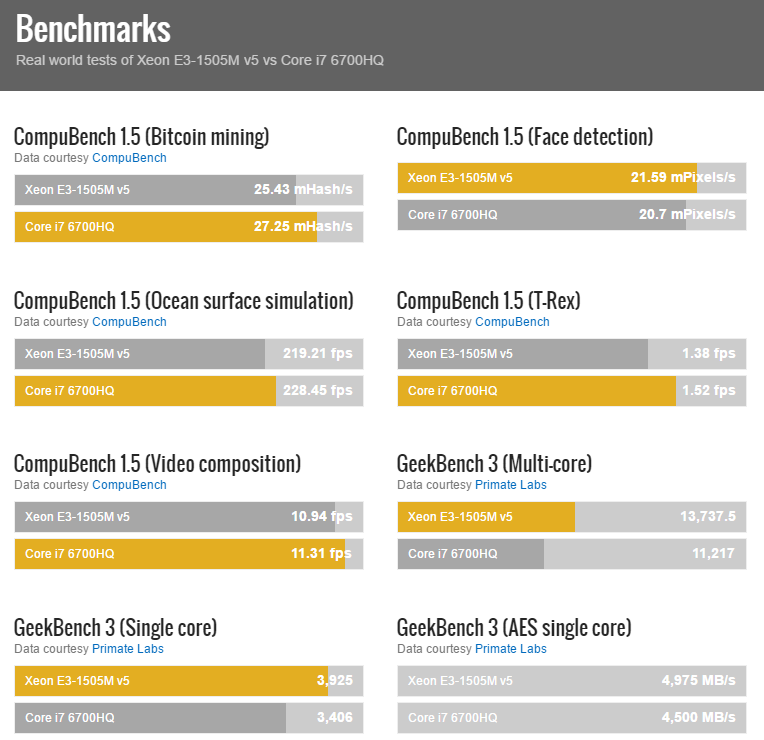Select the Core i7 20.7 mPixels/s bar
The height and width of the screenshot is (740, 764).
coord(571,215)
